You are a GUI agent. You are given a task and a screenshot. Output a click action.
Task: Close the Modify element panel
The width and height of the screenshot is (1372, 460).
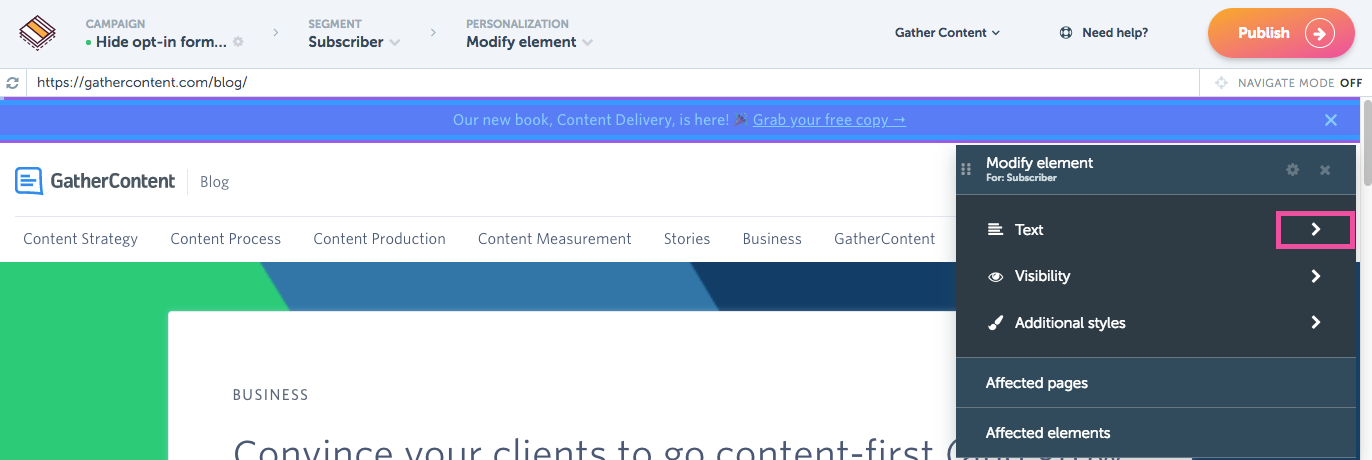(1325, 170)
